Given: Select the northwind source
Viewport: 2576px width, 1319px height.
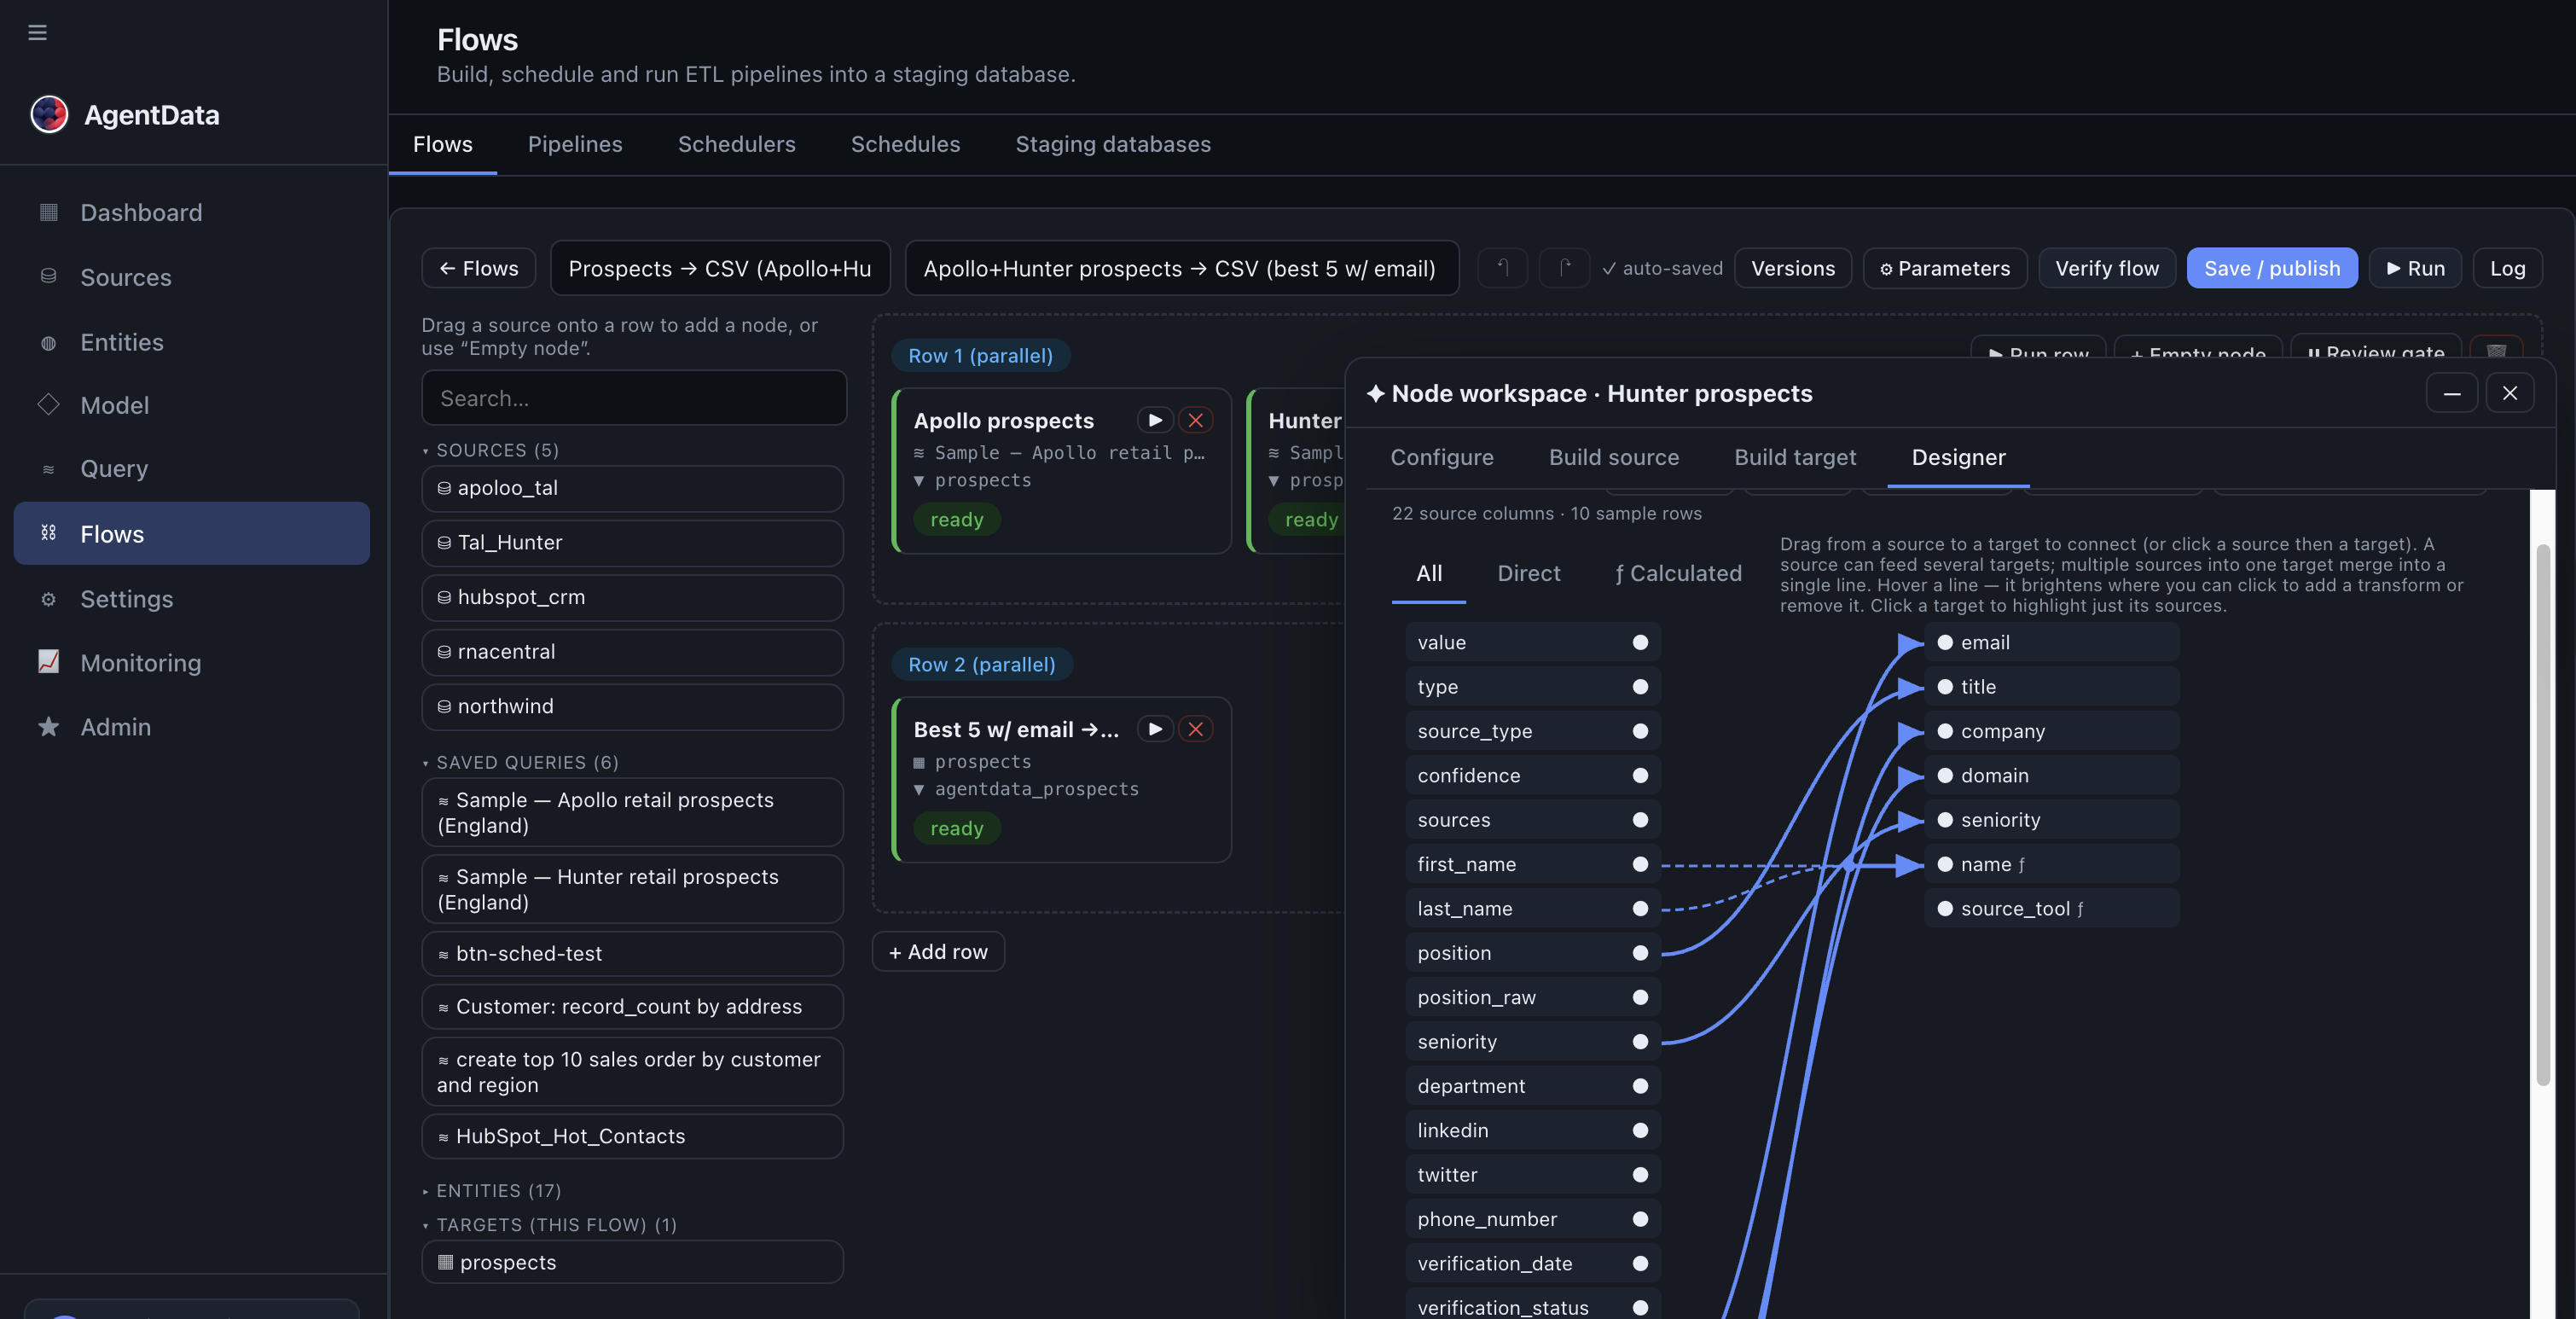Looking at the screenshot, I should click(x=632, y=706).
